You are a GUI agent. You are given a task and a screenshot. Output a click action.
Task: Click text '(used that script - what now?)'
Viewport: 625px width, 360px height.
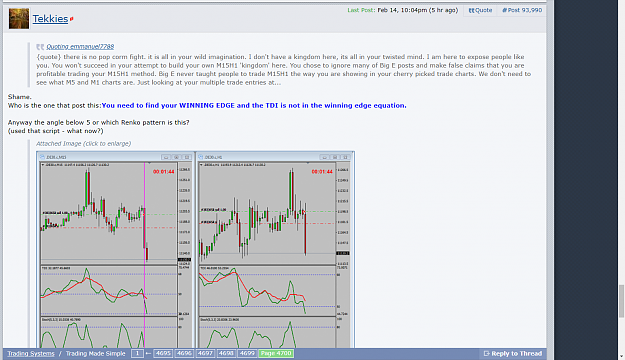tap(55, 131)
